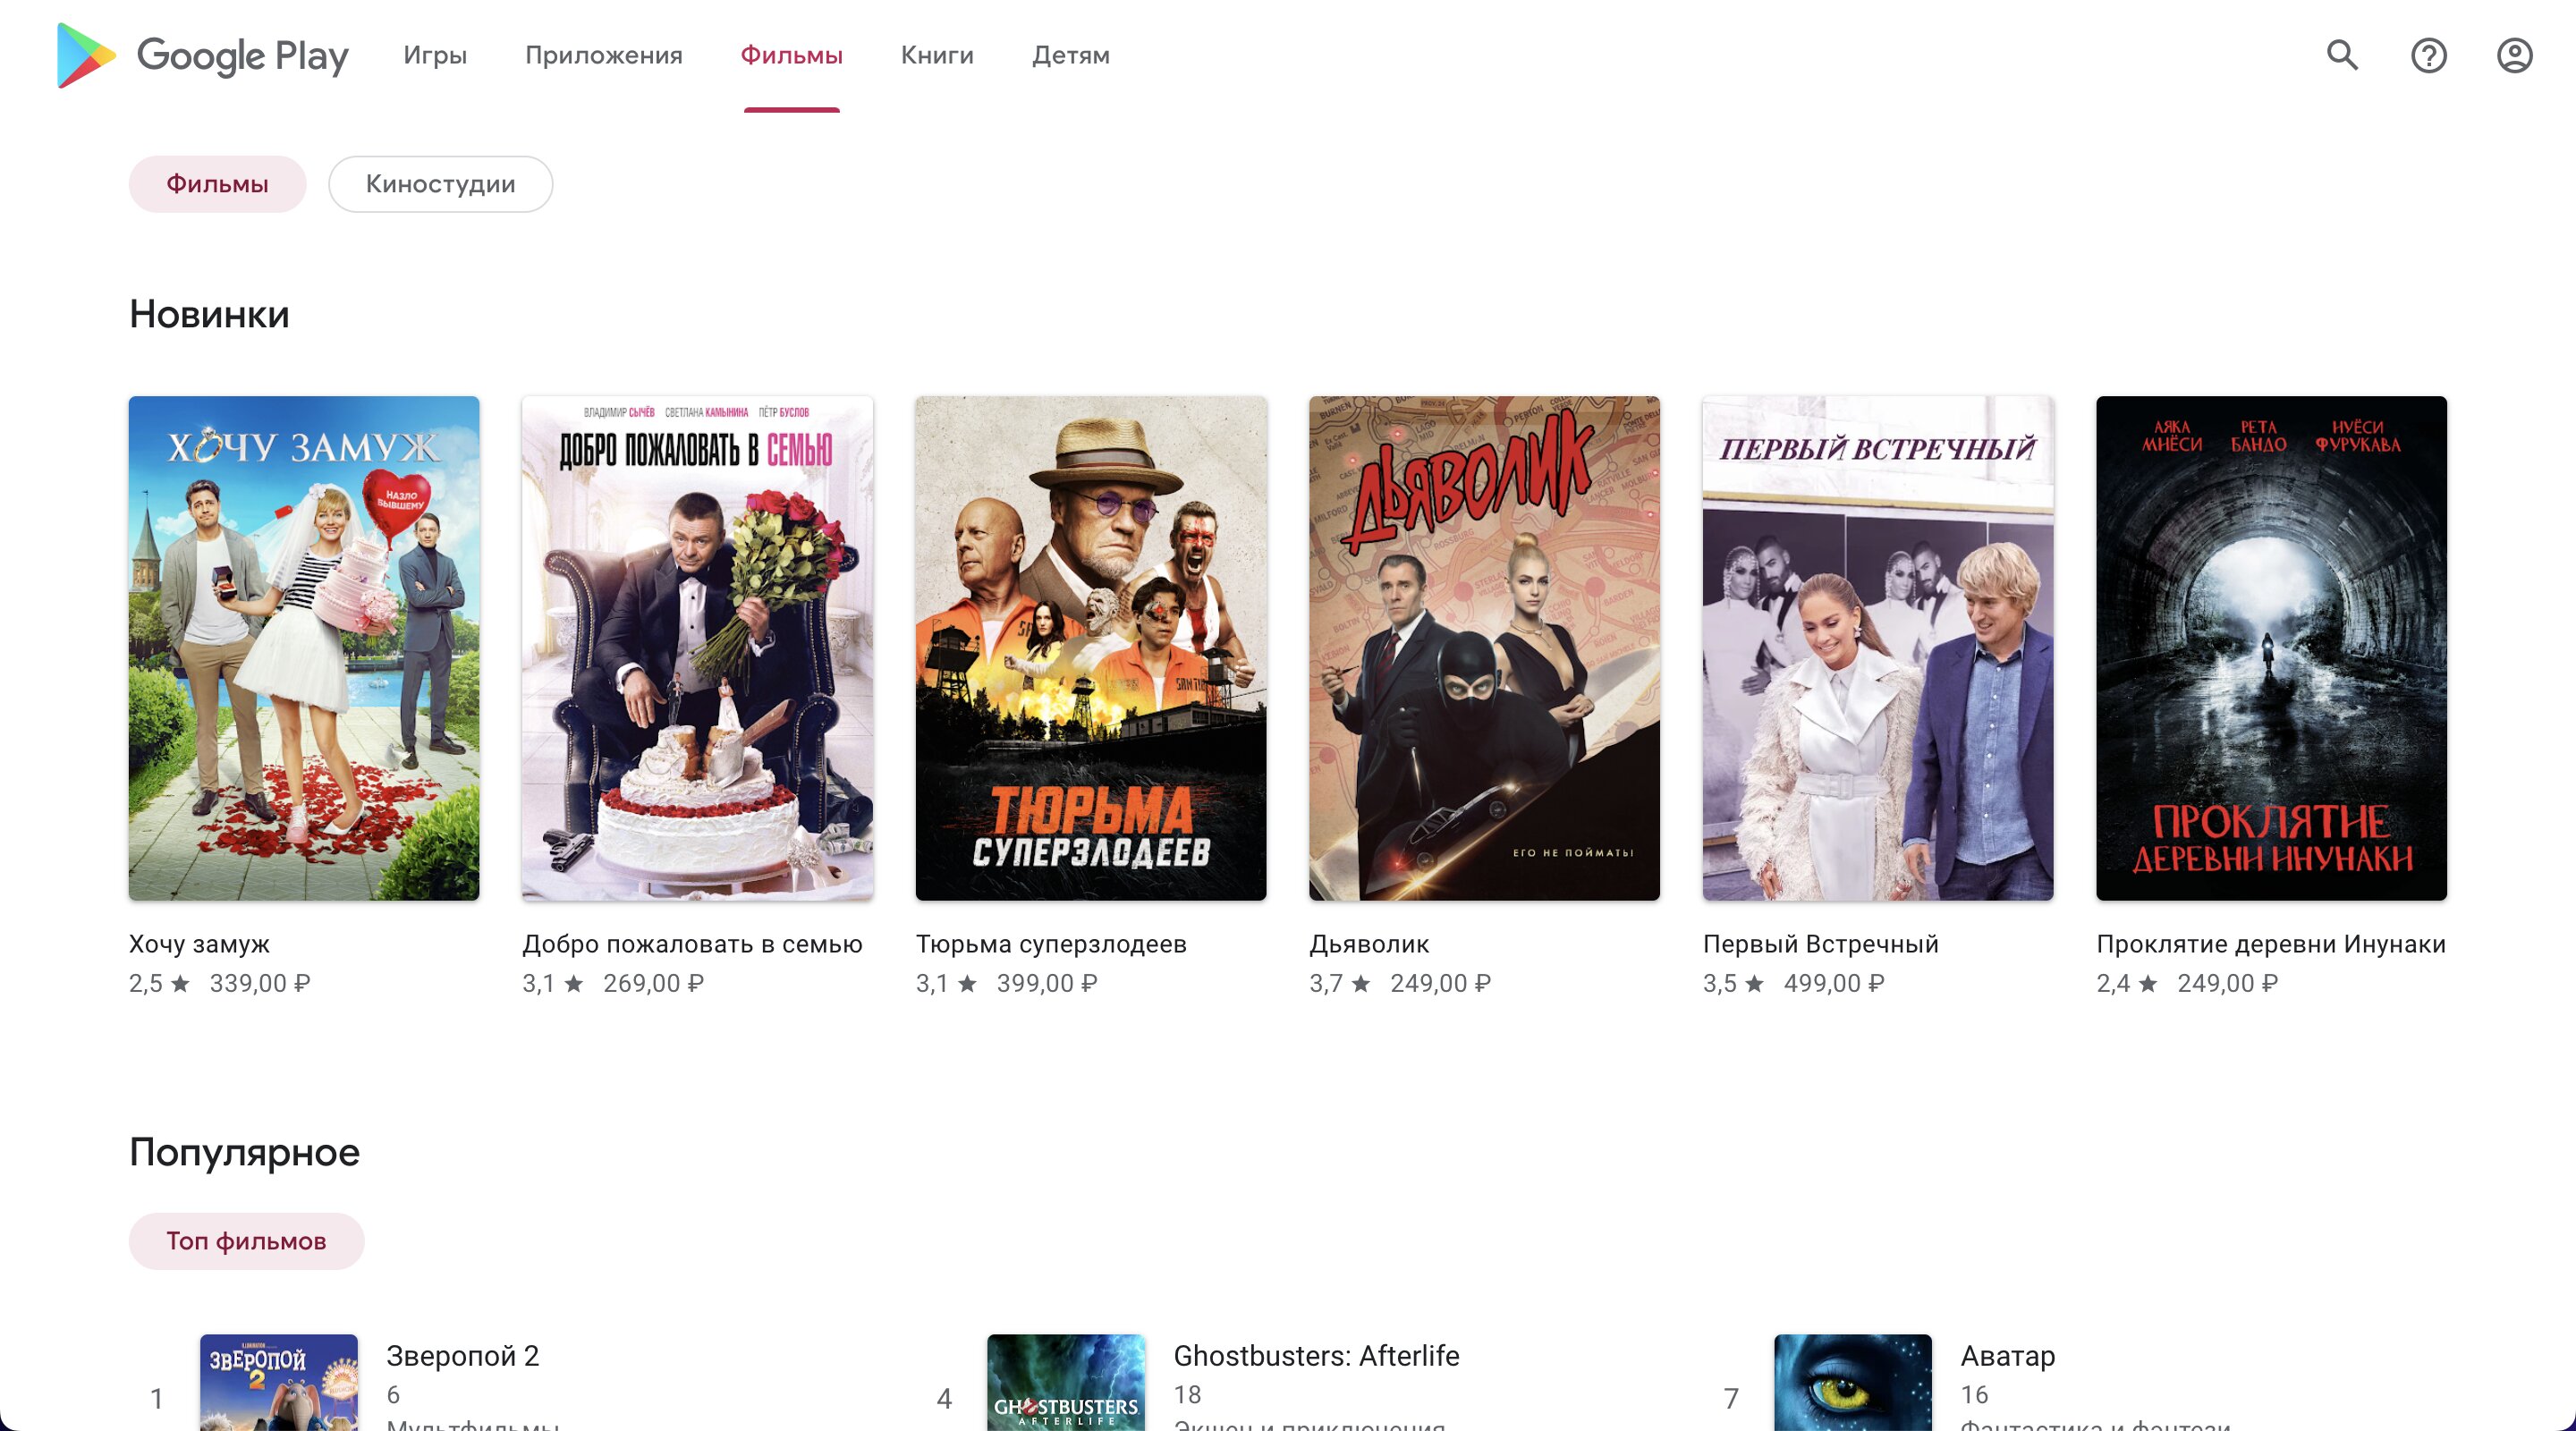The height and width of the screenshot is (1431, 2576).
Task: Click the Добро пожаловать в семью title
Action: 692,944
